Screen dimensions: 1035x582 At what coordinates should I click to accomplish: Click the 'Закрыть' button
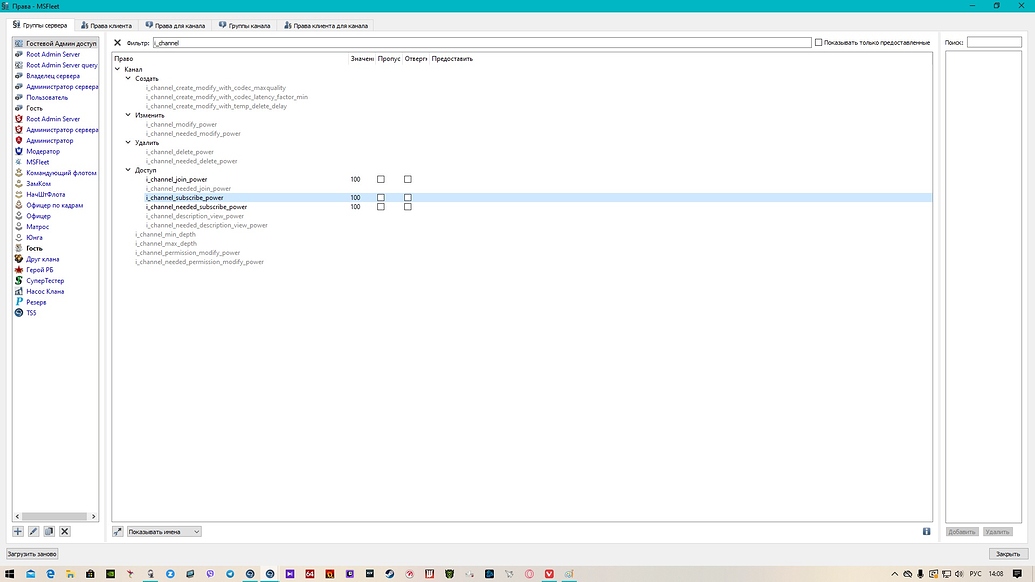click(1006, 553)
